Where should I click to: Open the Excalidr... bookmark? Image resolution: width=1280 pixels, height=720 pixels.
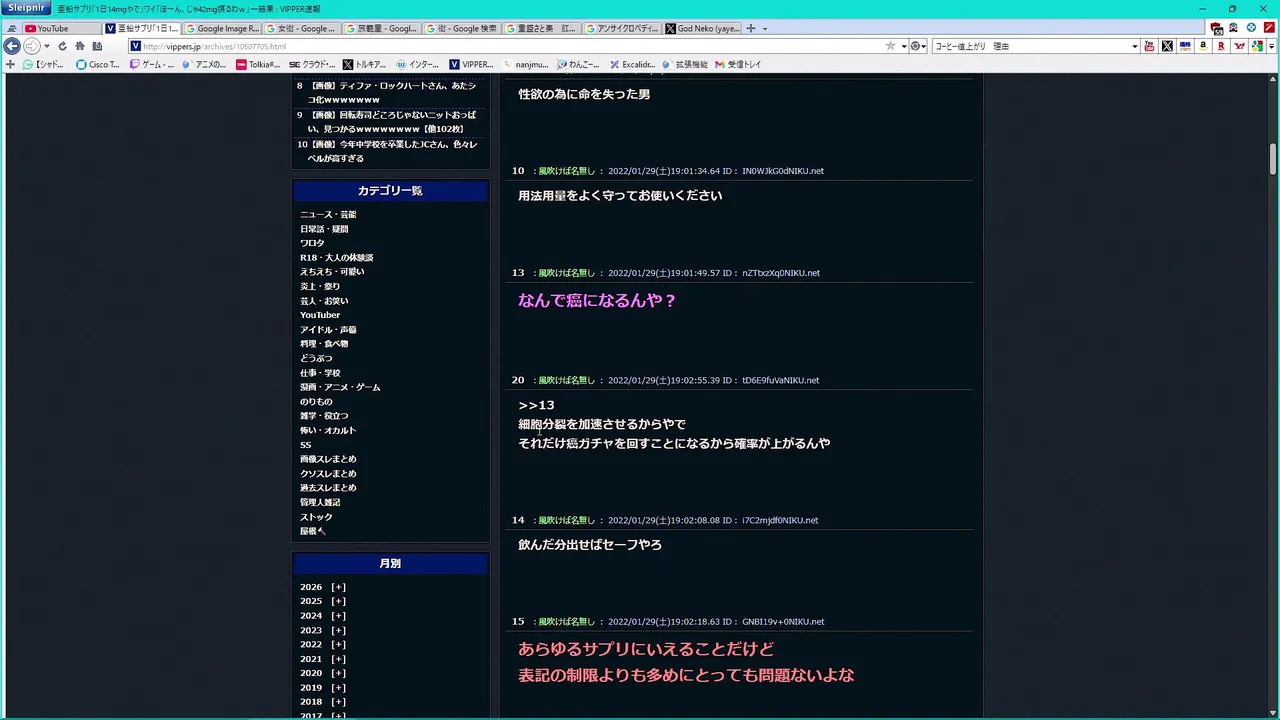coord(632,64)
